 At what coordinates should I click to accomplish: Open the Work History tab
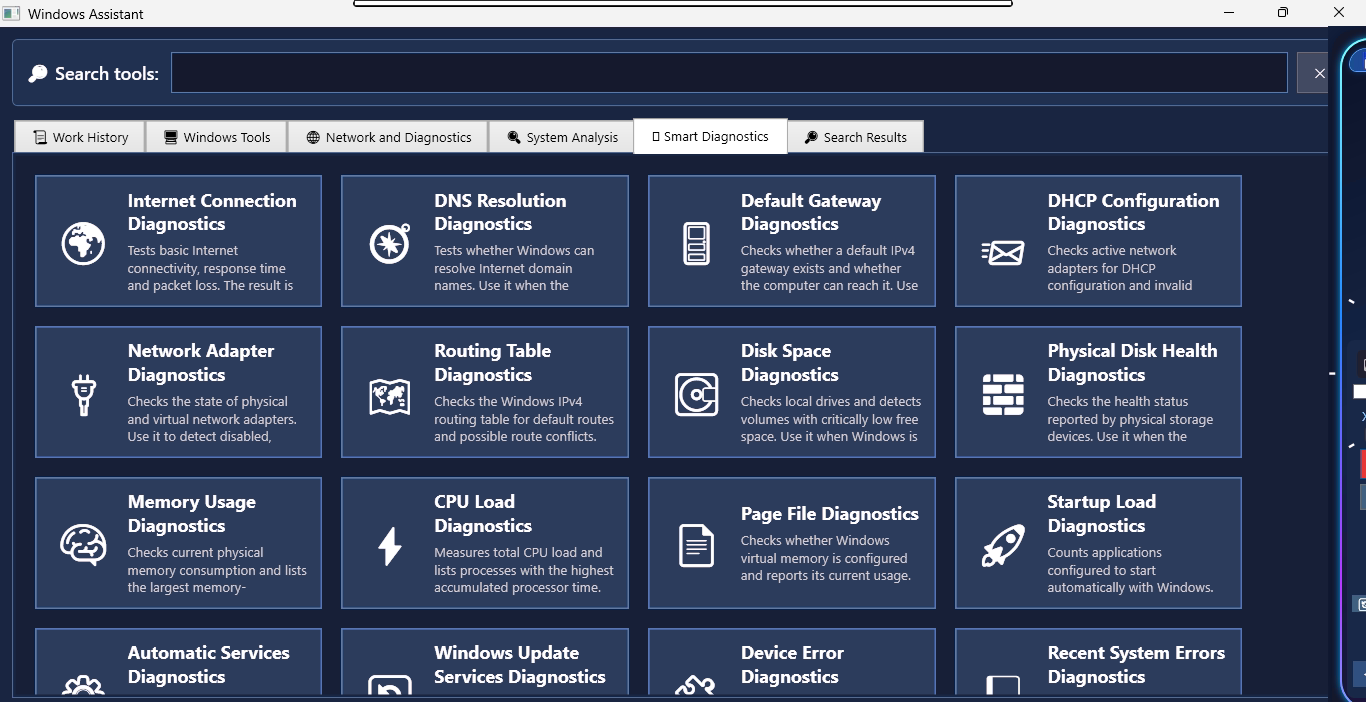[80, 137]
